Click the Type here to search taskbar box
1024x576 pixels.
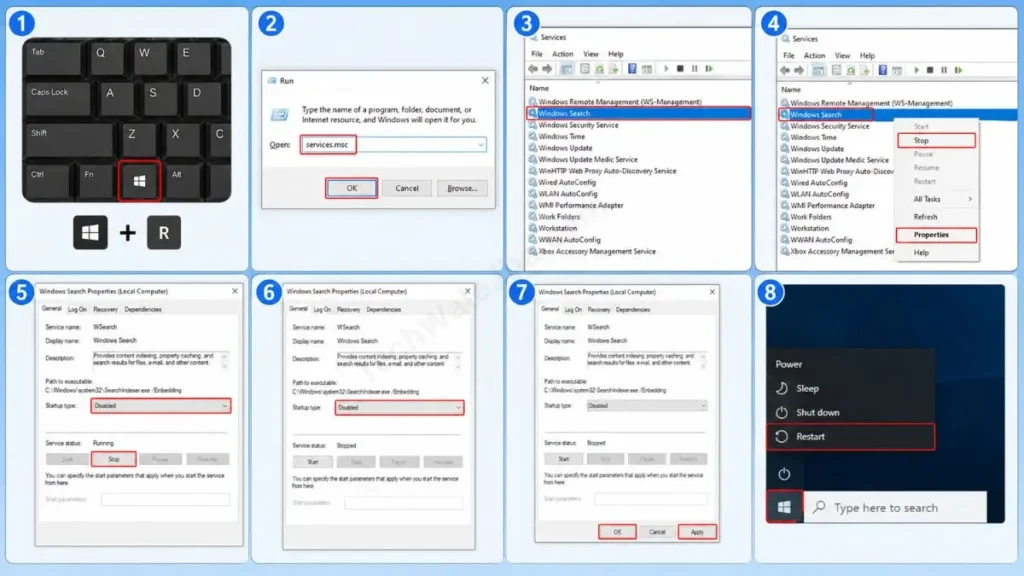tap(895, 507)
